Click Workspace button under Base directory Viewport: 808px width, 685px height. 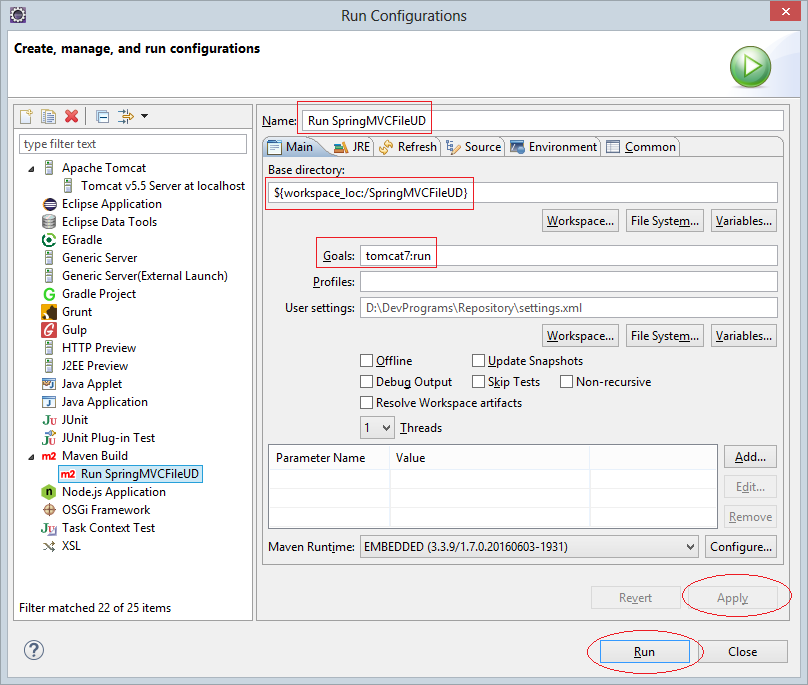pyautogui.click(x=580, y=221)
